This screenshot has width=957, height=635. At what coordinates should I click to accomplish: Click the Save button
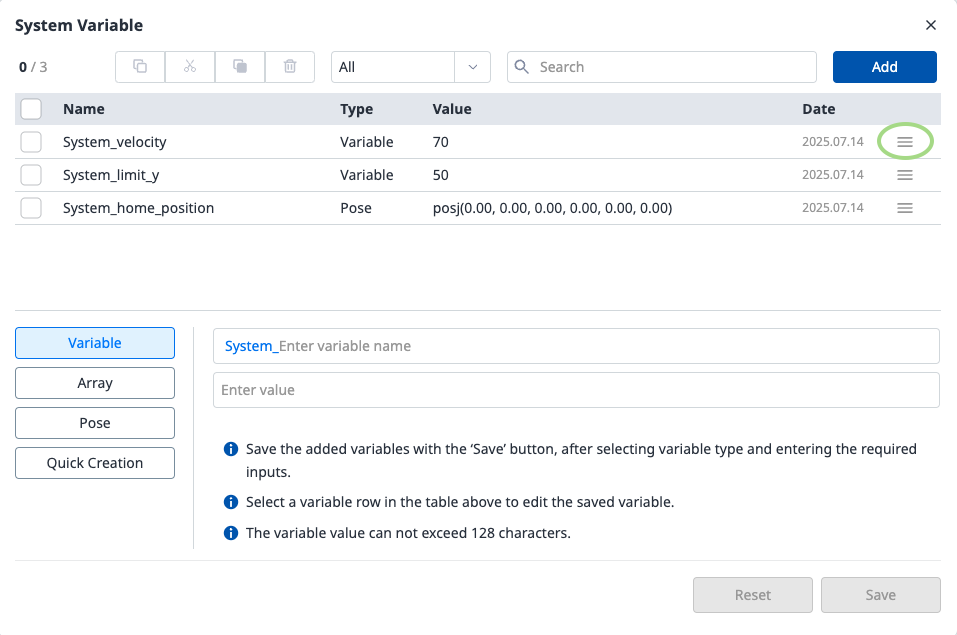tap(880, 595)
